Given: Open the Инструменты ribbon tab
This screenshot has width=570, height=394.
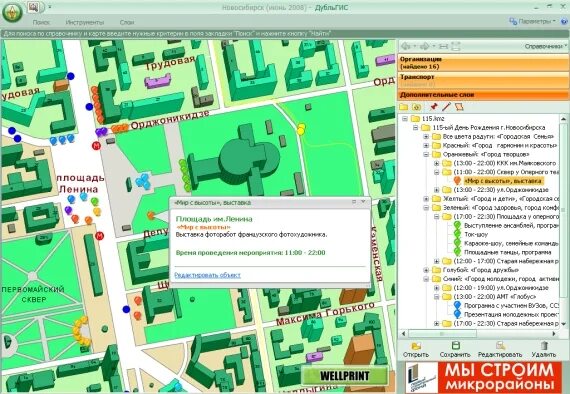Looking at the screenshot, I should coord(85,22).
